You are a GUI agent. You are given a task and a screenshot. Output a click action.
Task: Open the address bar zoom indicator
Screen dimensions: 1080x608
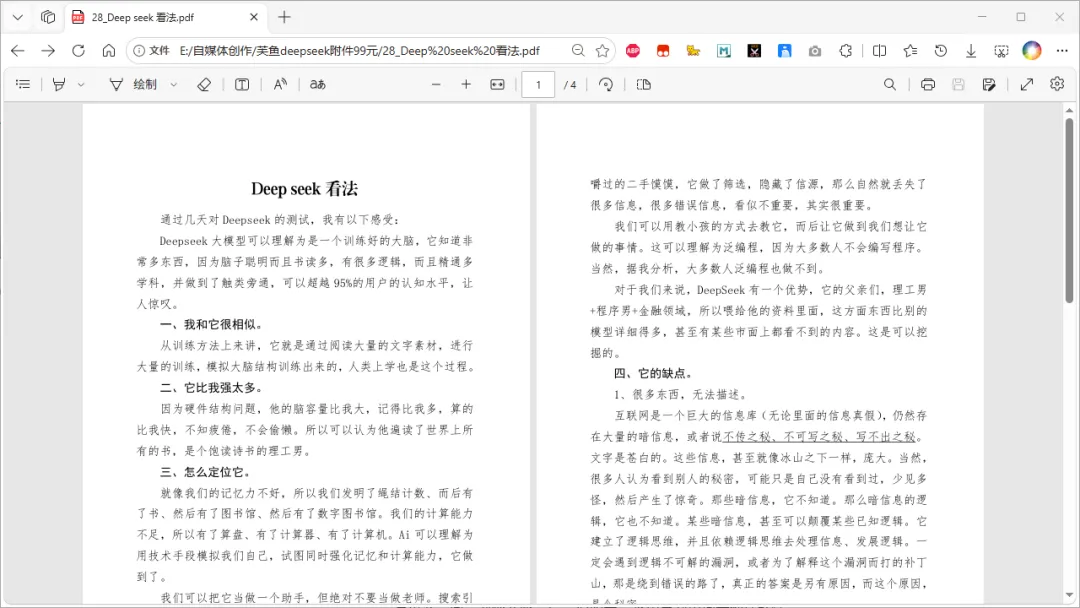(578, 50)
